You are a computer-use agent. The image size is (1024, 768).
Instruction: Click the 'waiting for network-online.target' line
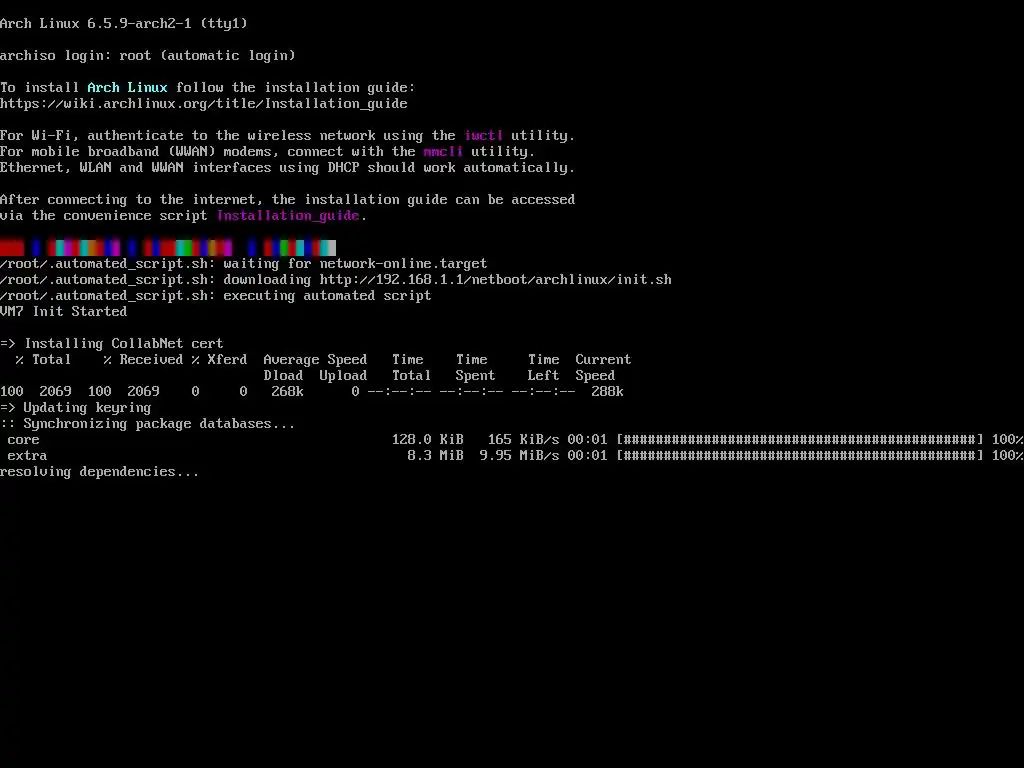(244, 264)
